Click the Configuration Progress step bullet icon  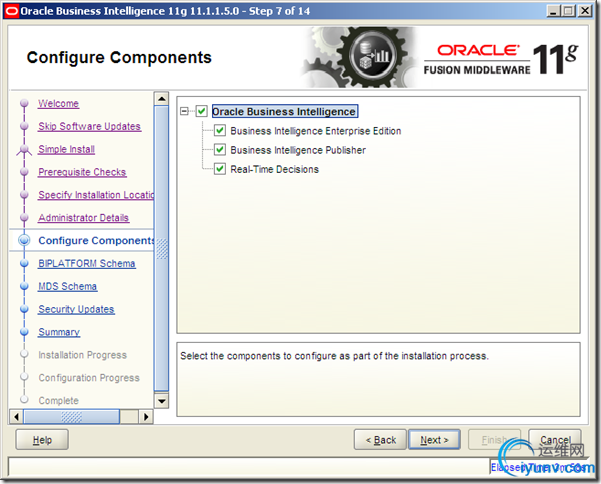pos(24,377)
